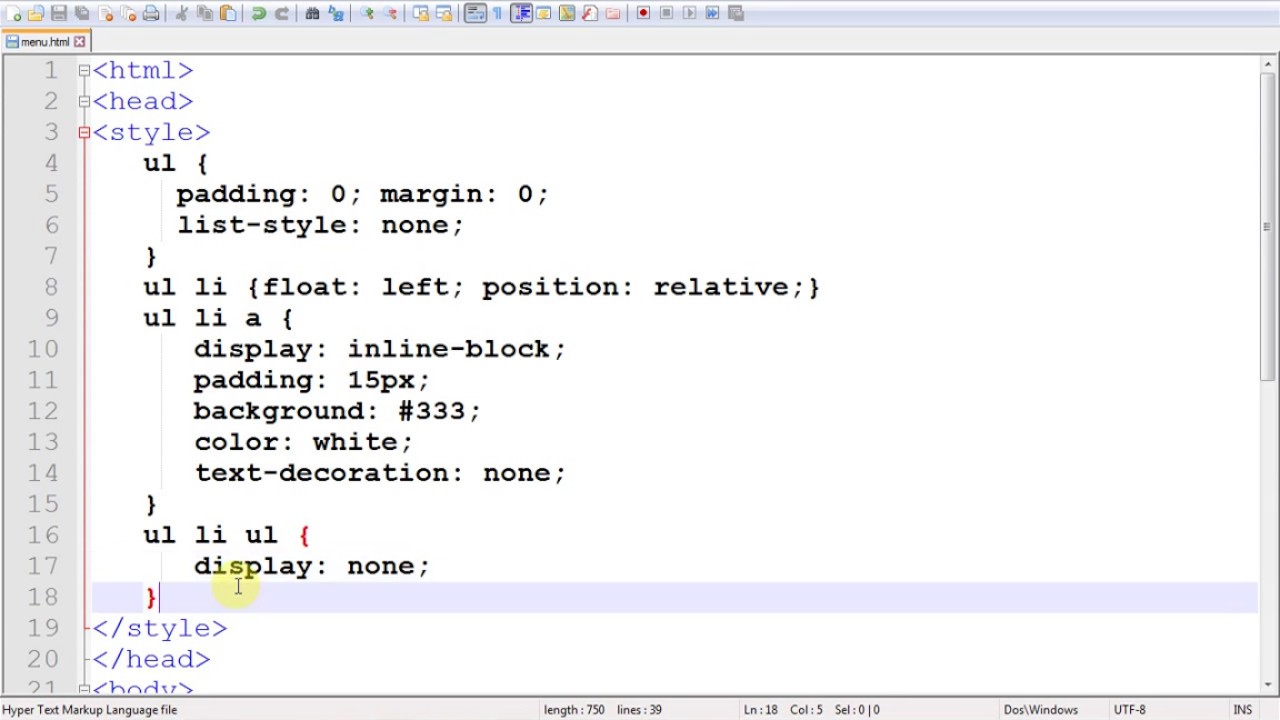Viewport: 1280px width, 720px height.
Task: Create a new file with toolbar icon
Action: point(13,13)
